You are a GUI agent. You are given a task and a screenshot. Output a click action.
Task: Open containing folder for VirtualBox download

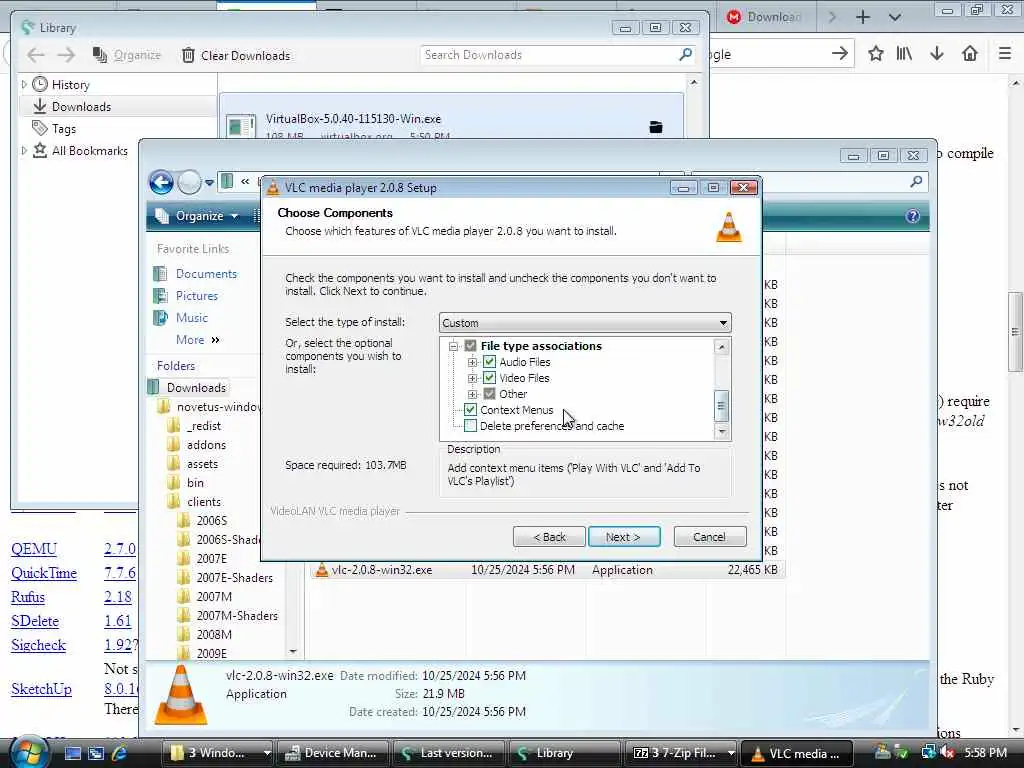pyautogui.click(x=656, y=127)
